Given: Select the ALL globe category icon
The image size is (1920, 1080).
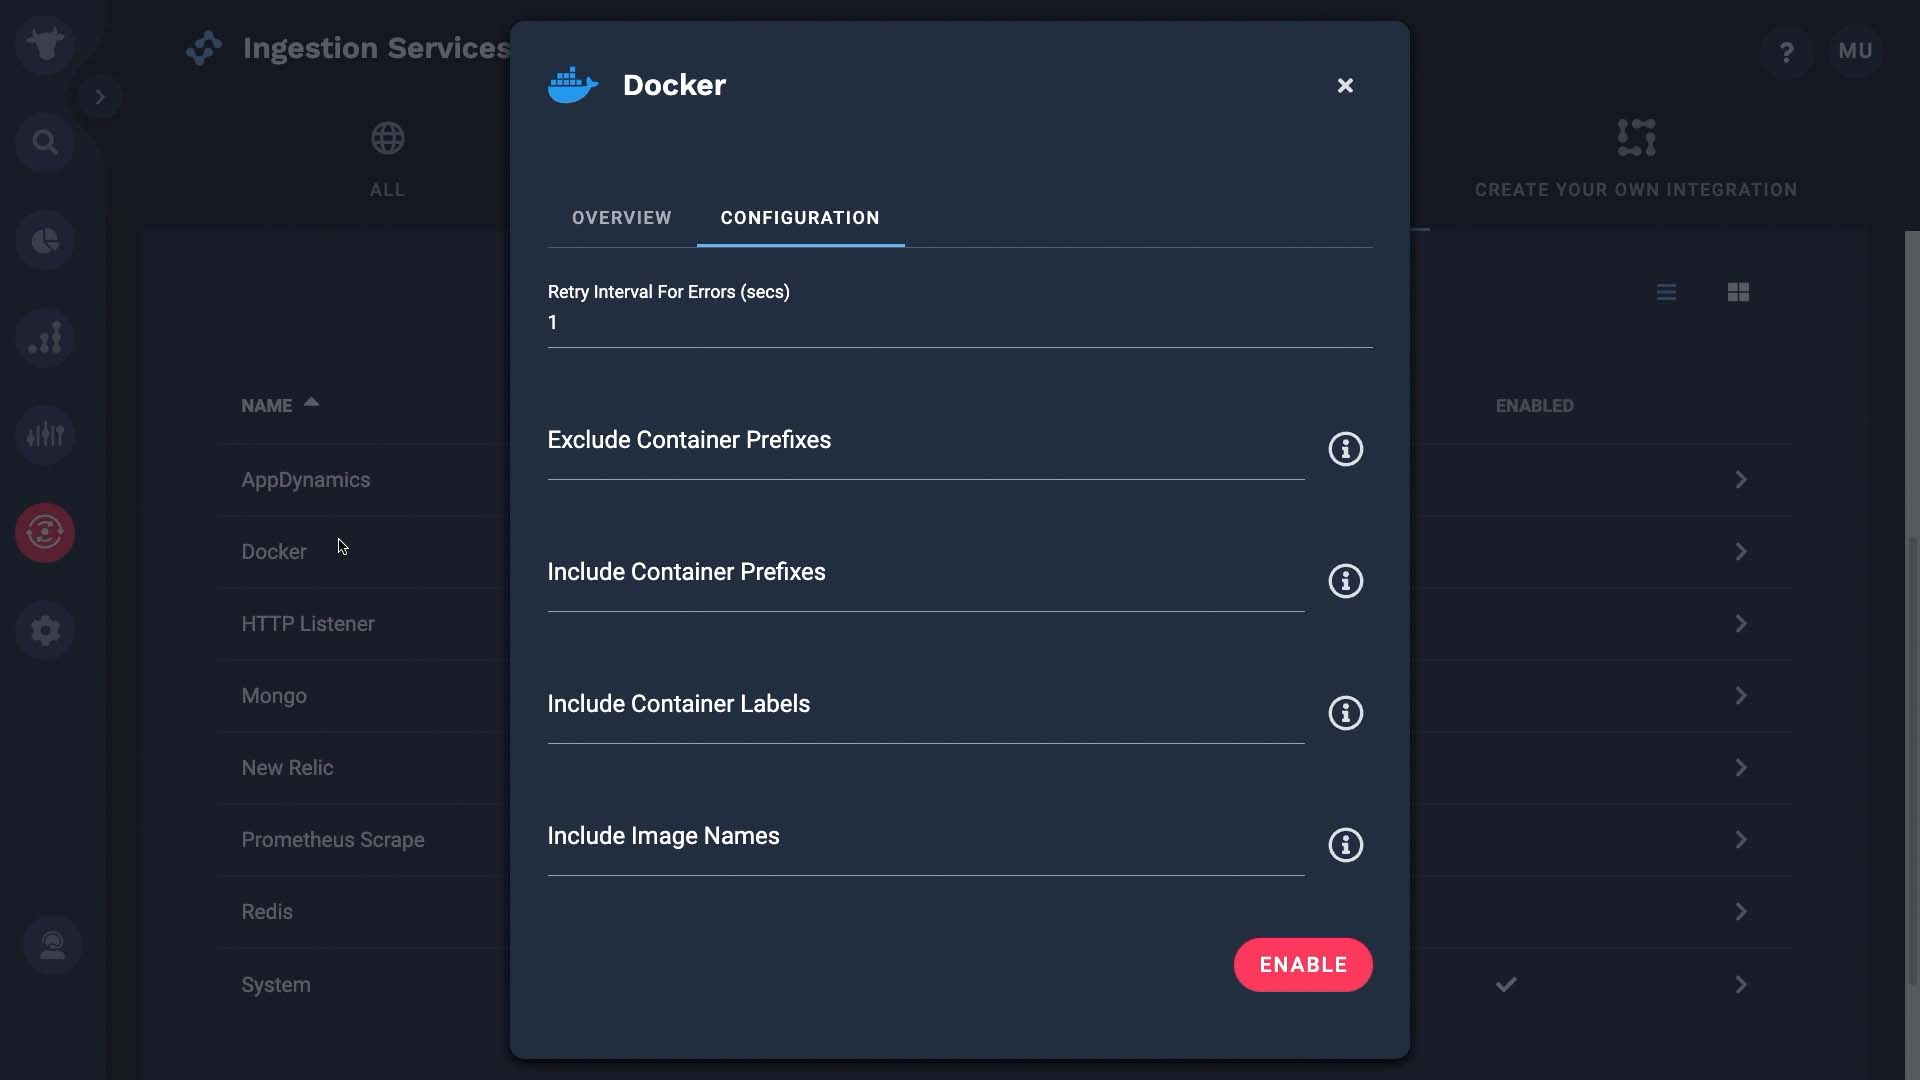Looking at the screenshot, I should point(388,138).
